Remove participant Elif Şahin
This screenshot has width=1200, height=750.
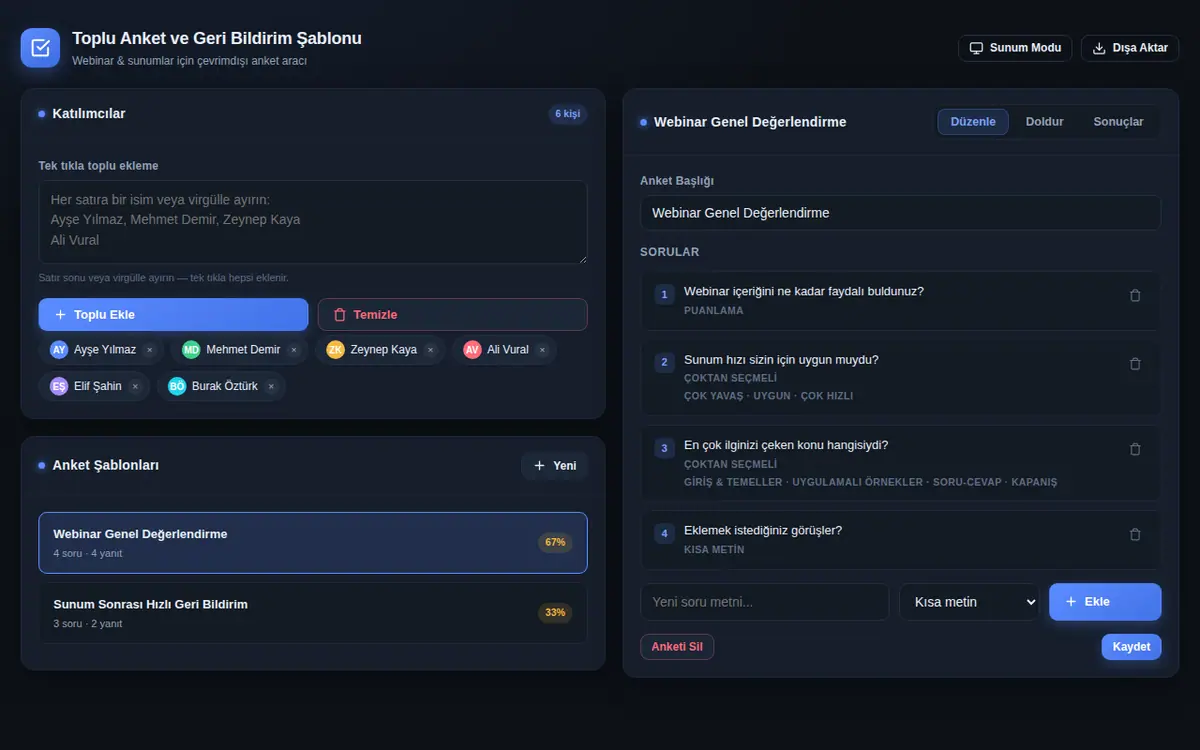coord(135,386)
